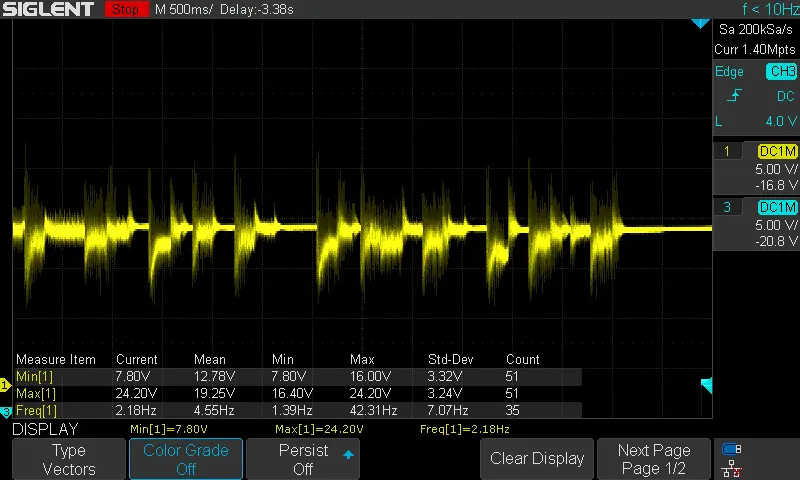Screen dimensions: 800x480
Task: Click the USB connection status icon
Action: pyautogui.click(x=732, y=449)
